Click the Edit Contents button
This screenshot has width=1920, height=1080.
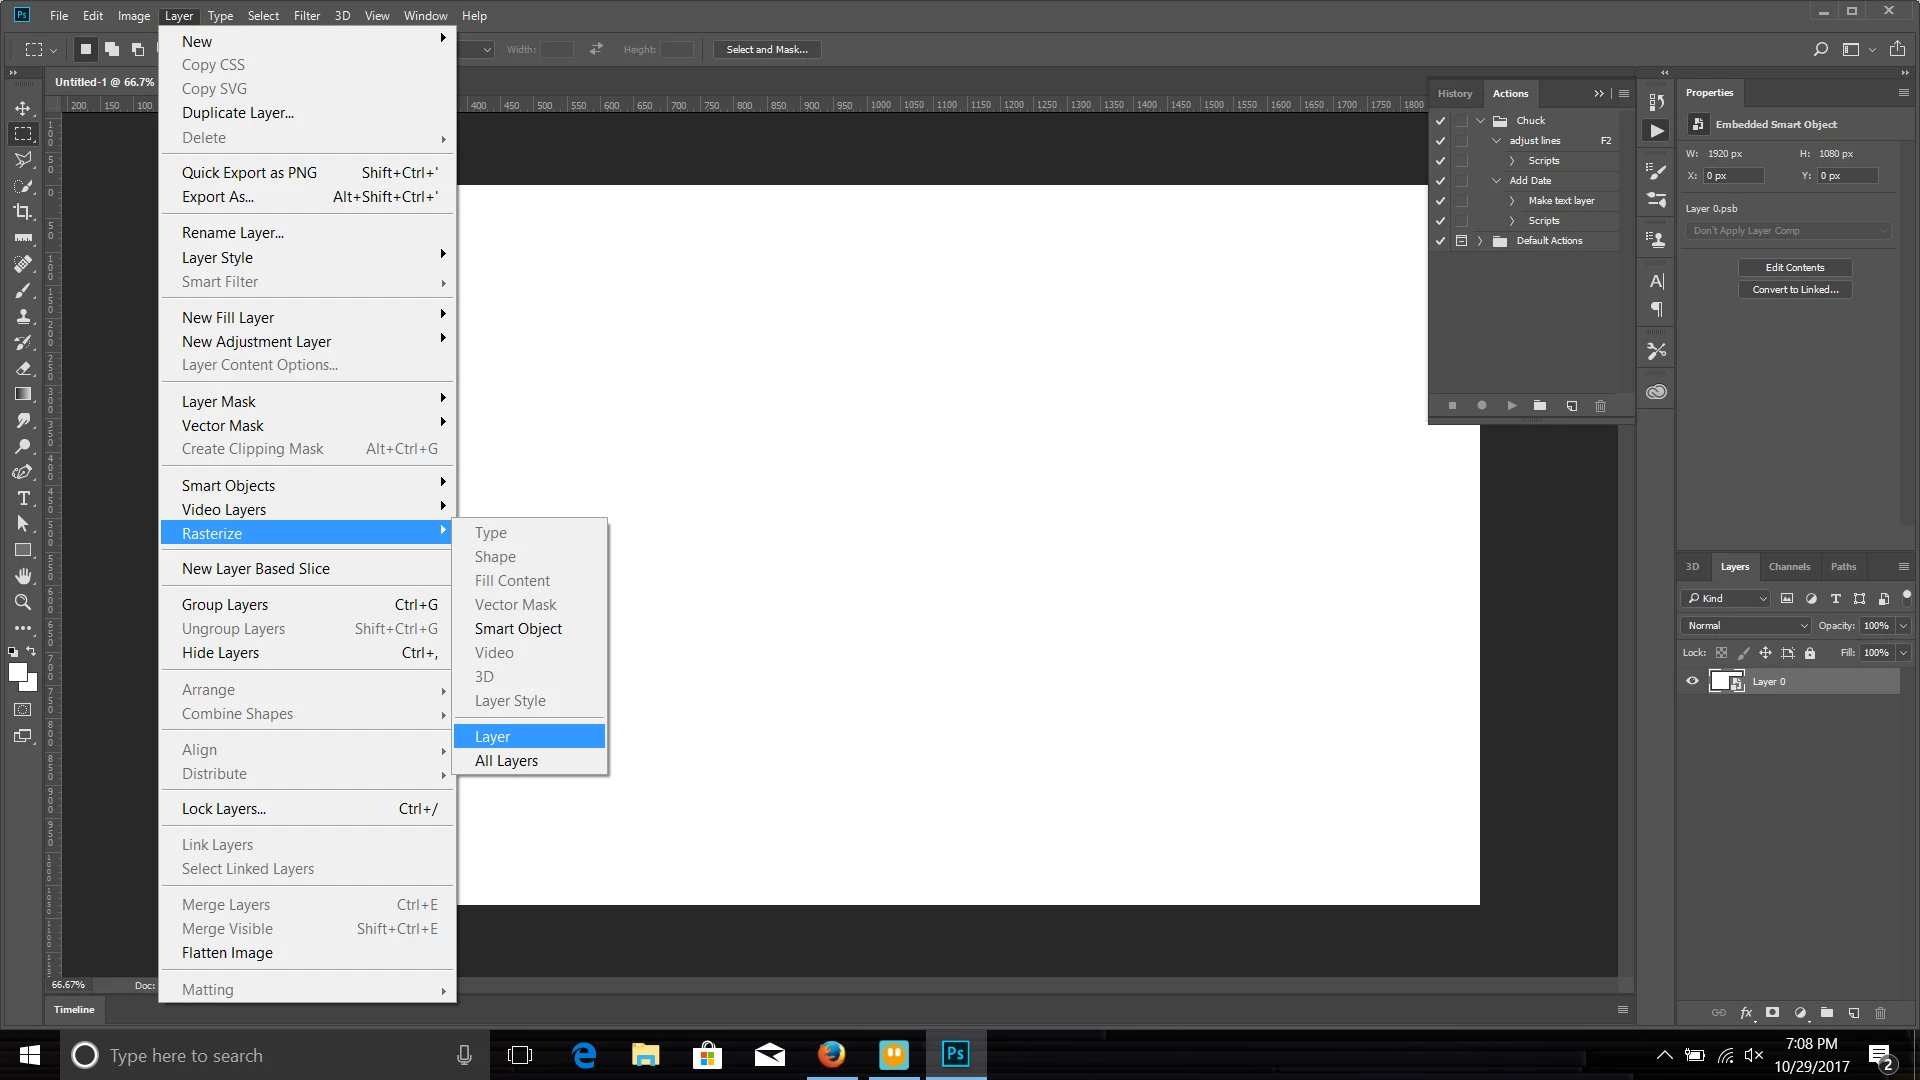pyautogui.click(x=1794, y=268)
